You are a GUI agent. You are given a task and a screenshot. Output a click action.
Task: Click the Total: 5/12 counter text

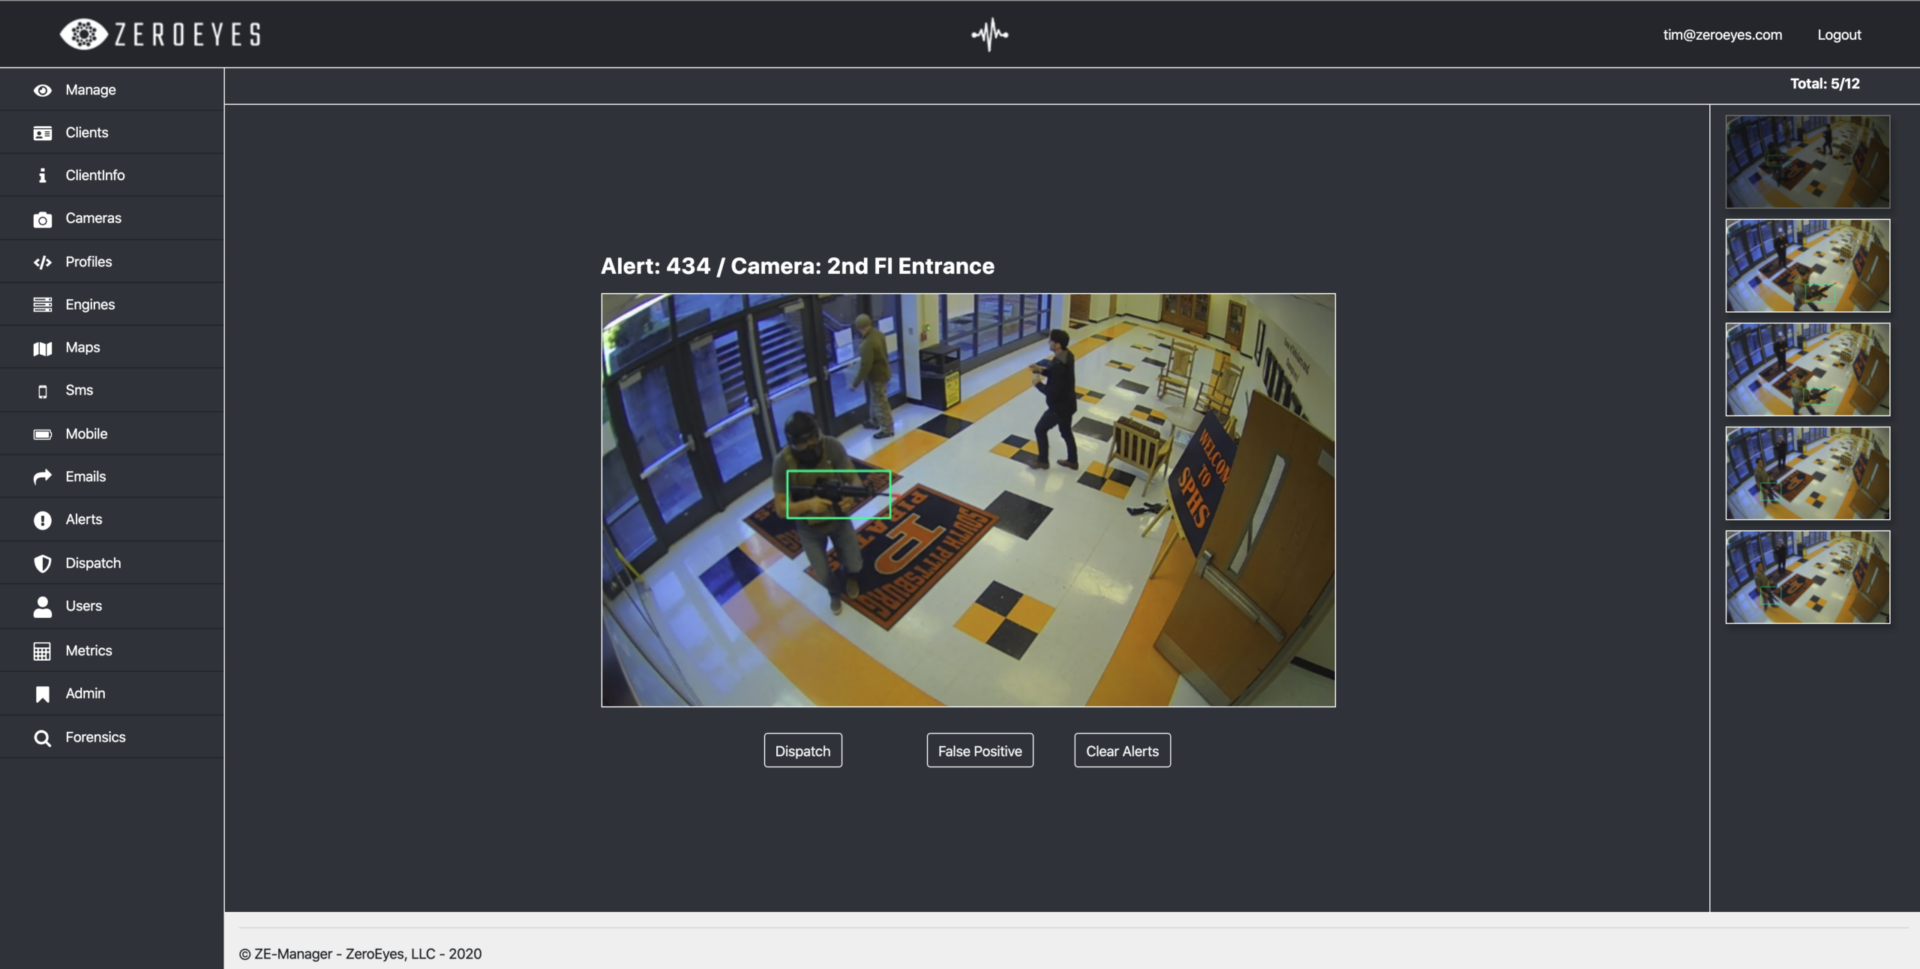(1825, 84)
